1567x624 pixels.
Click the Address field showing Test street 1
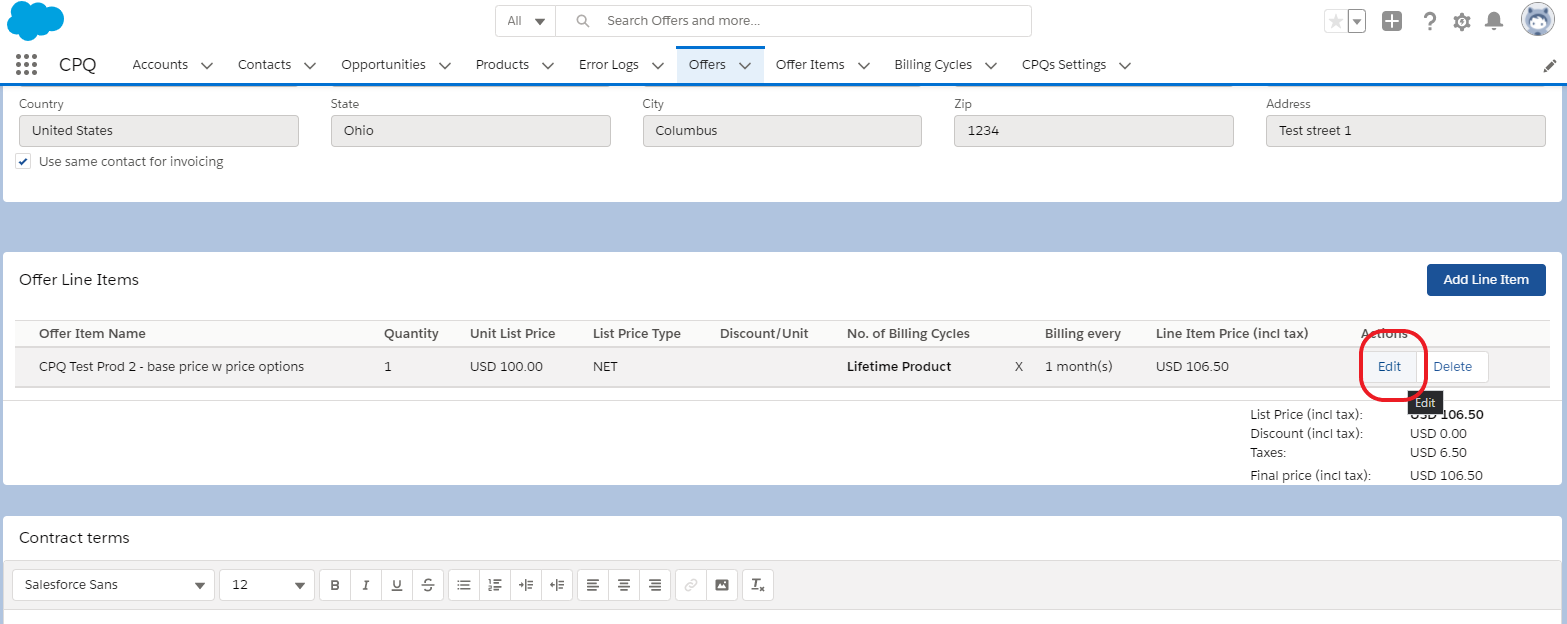[1406, 131]
